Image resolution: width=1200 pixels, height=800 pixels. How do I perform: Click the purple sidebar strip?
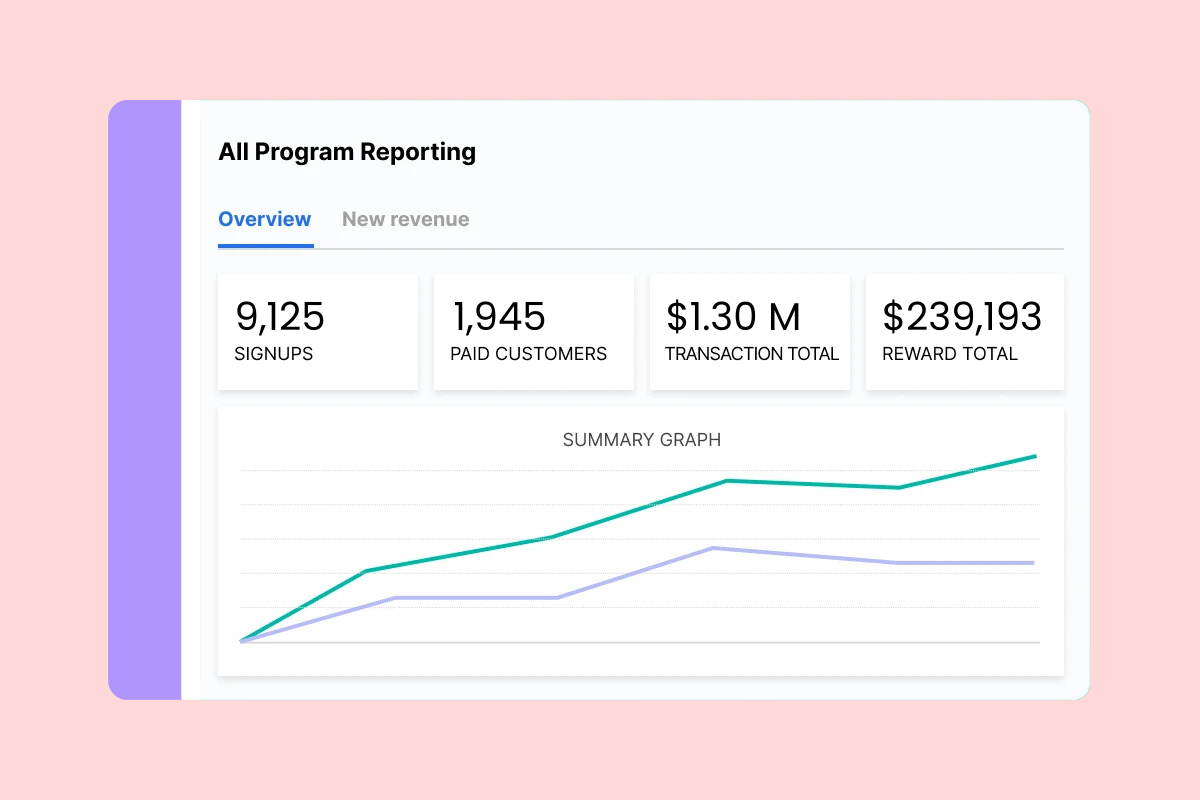click(x=145, y=400)
